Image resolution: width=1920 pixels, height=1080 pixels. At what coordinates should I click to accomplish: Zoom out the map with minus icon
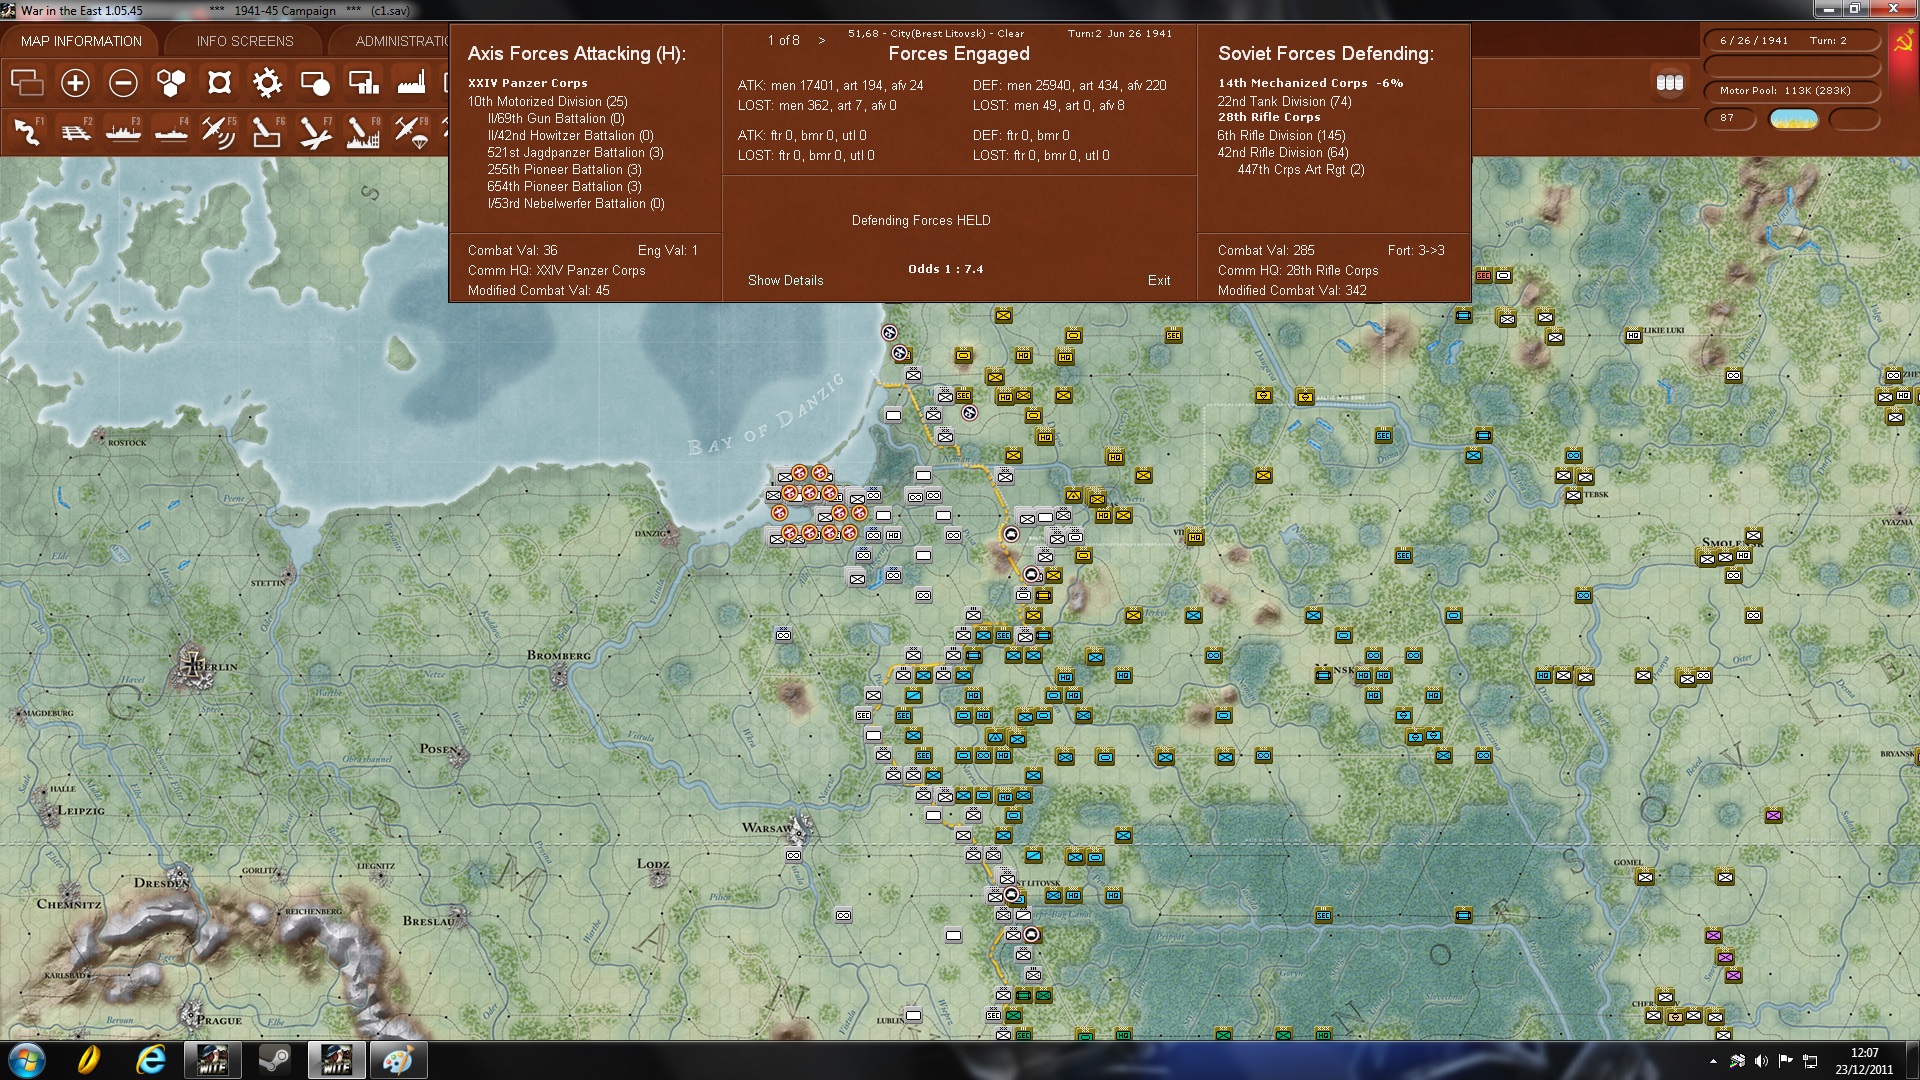tap(123, 83)
